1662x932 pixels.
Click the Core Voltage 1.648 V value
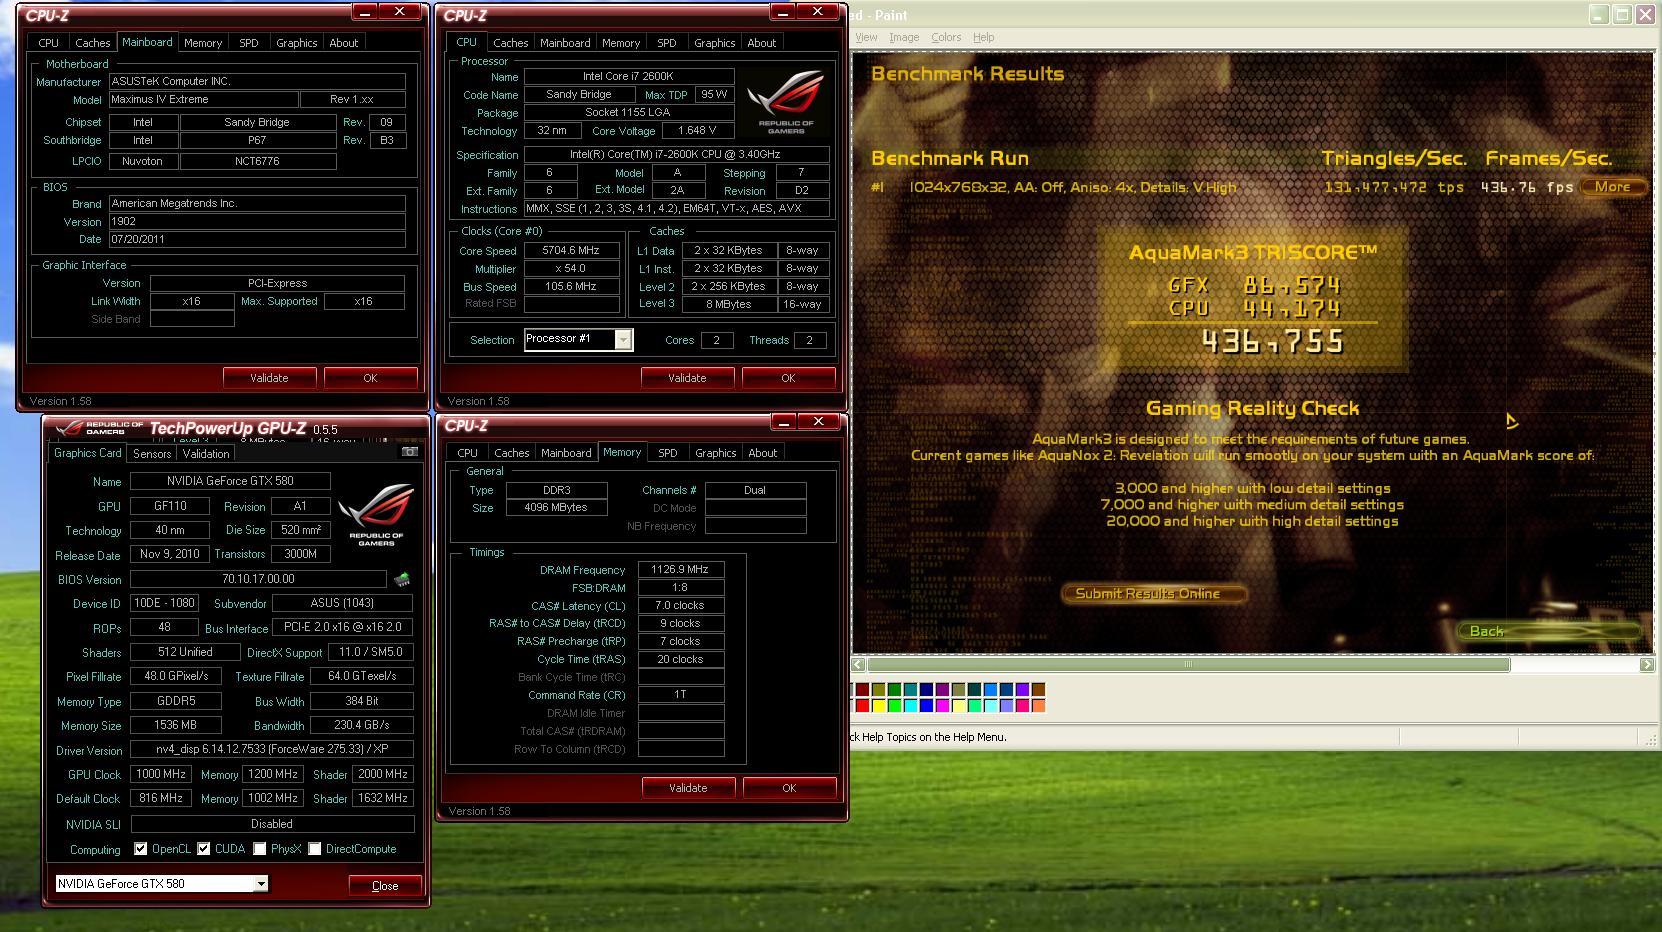(697, 131)
